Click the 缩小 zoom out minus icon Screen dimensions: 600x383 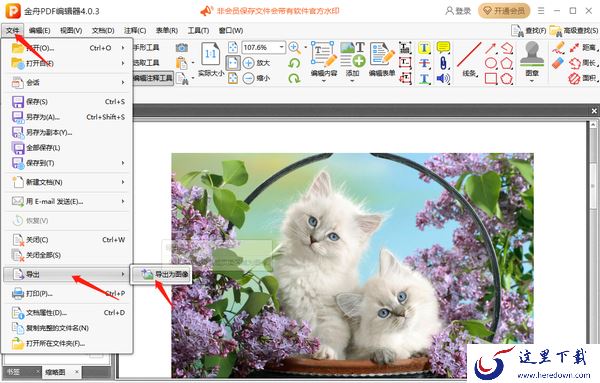249,78
